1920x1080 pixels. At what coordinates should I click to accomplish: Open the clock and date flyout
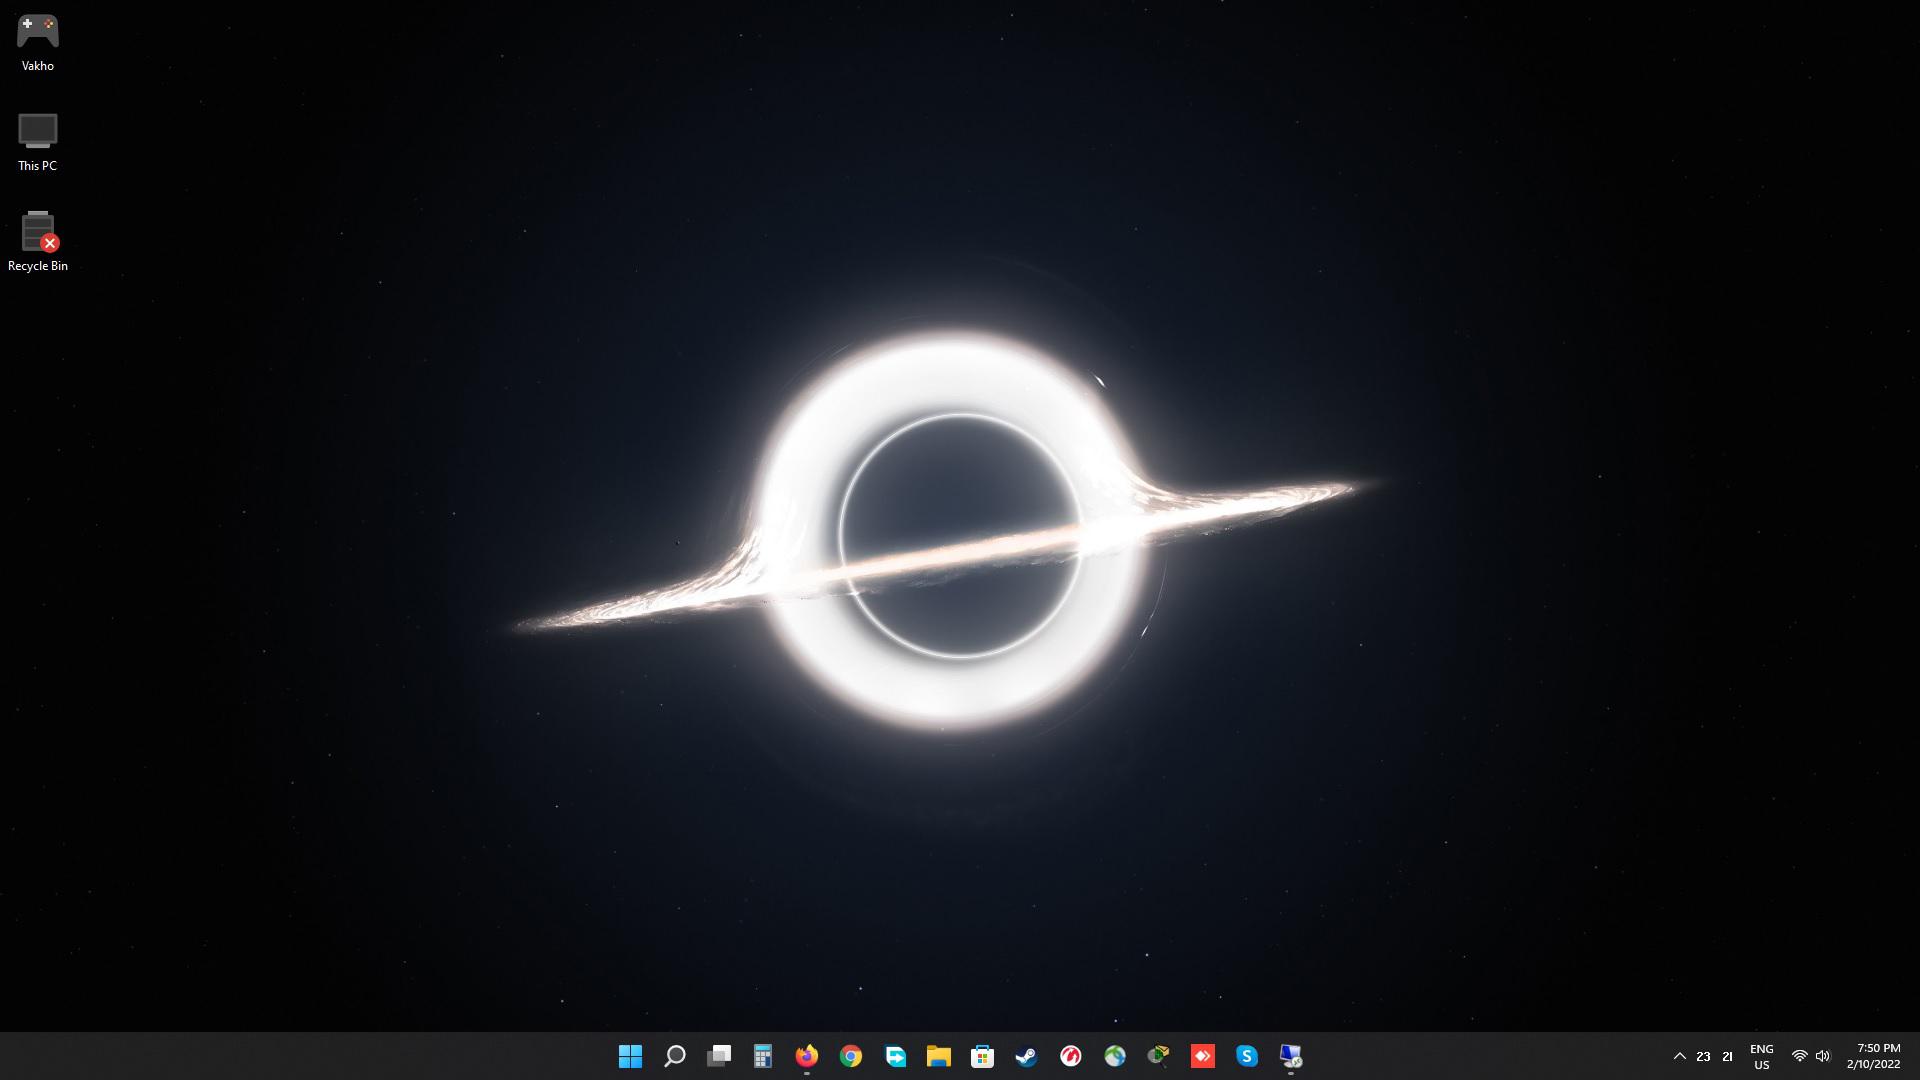click(1873, 1056)
